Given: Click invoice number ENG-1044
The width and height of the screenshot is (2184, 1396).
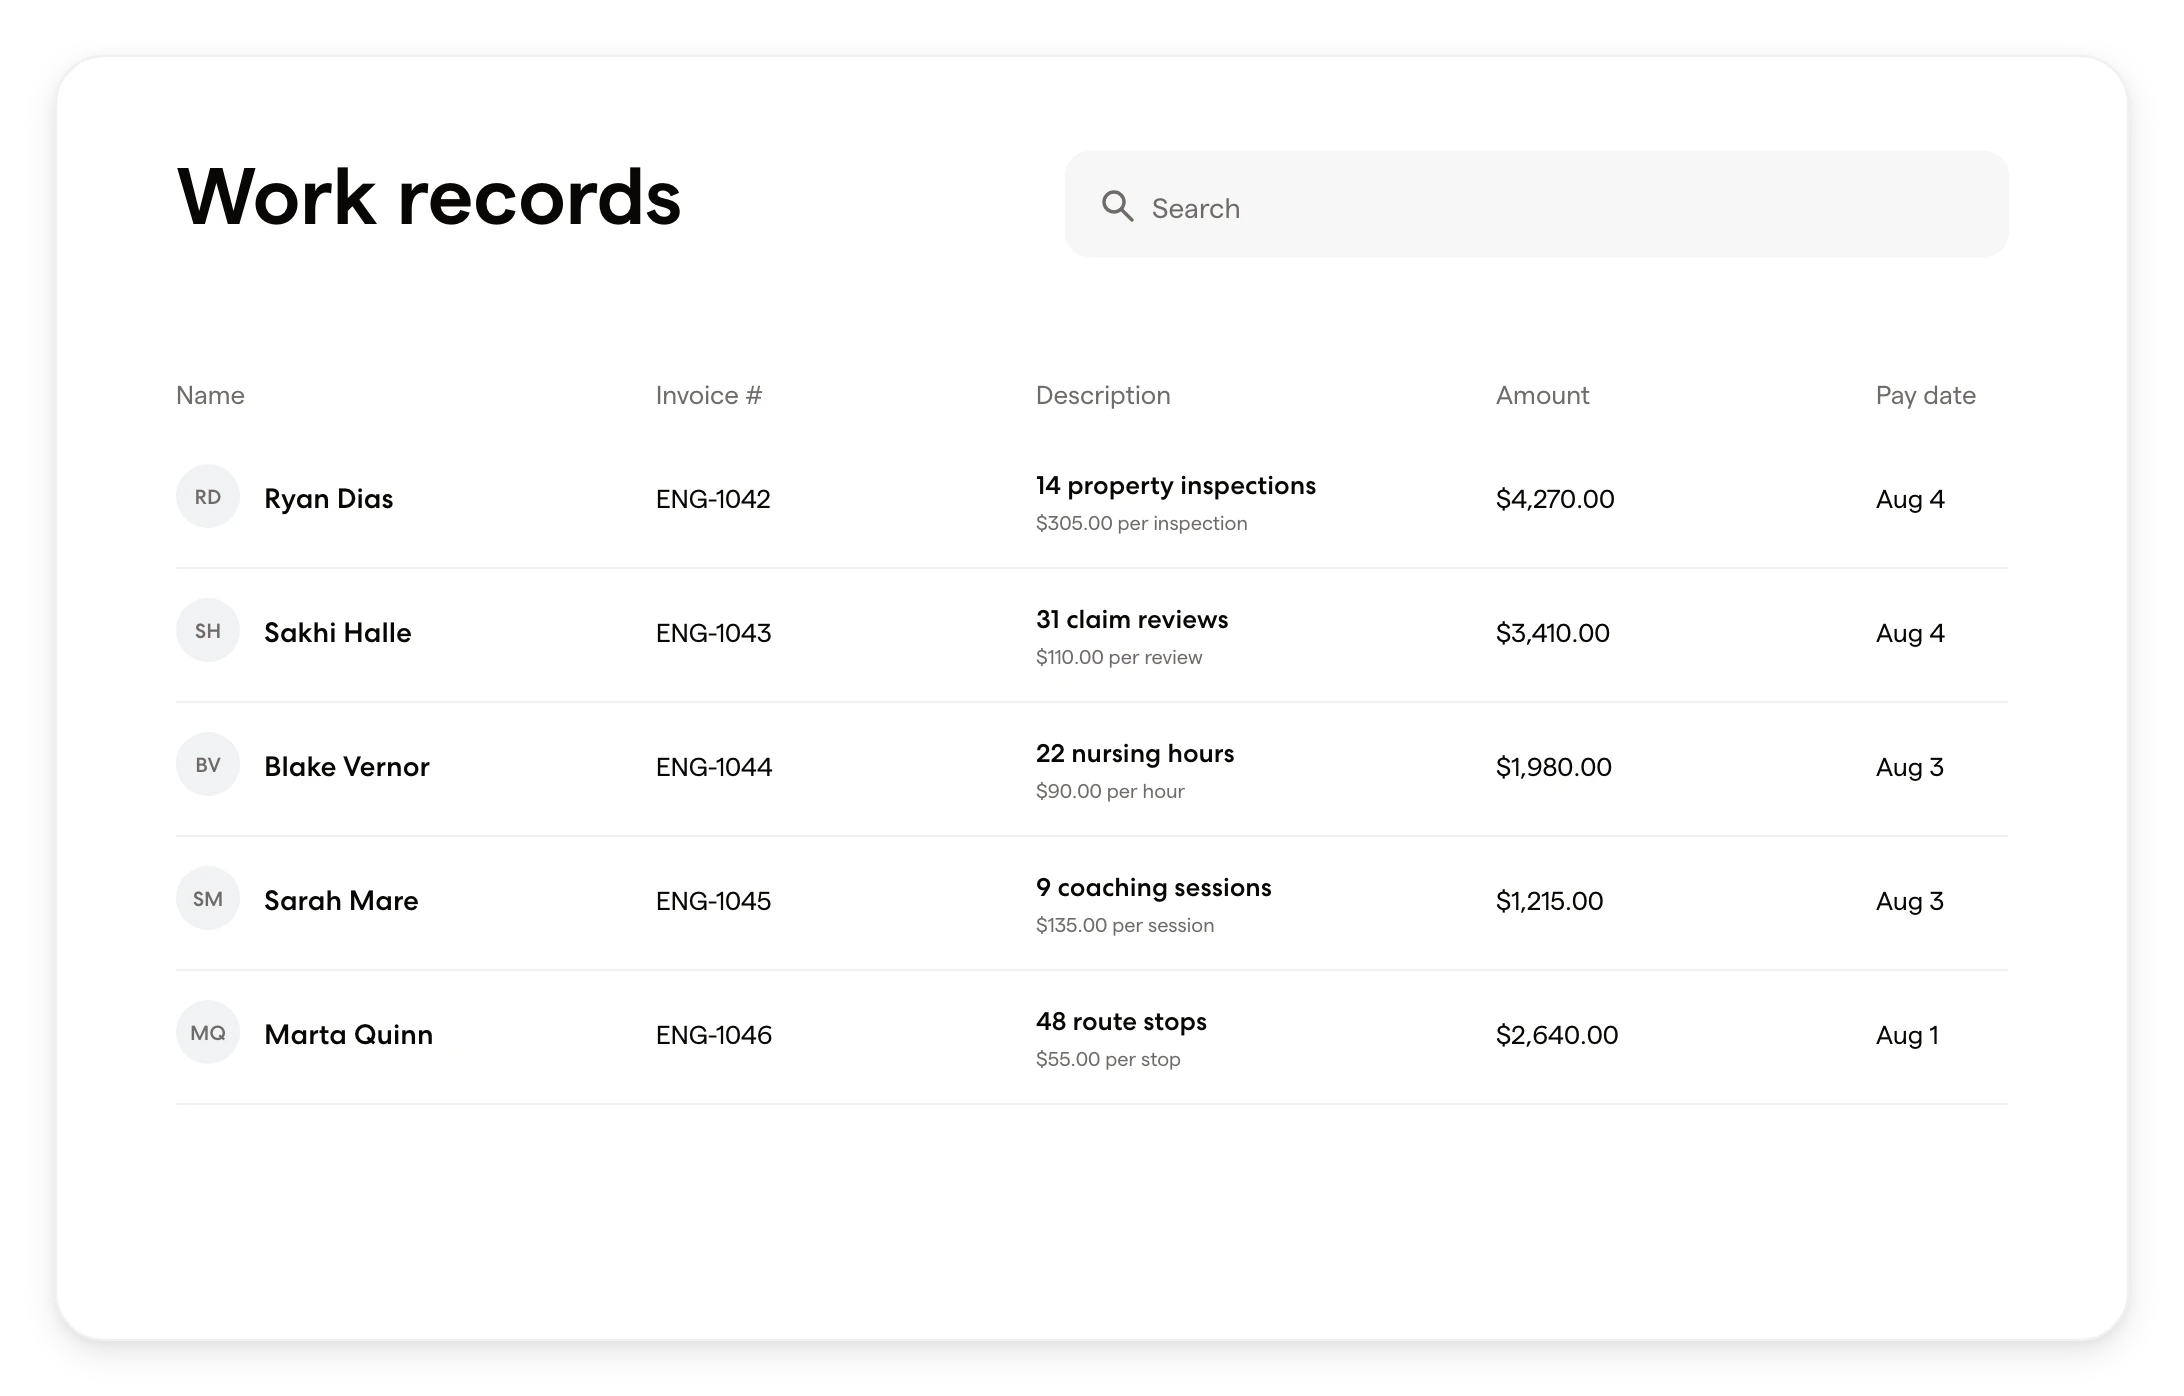Looking at the screenshot, I should pos(714,767).
